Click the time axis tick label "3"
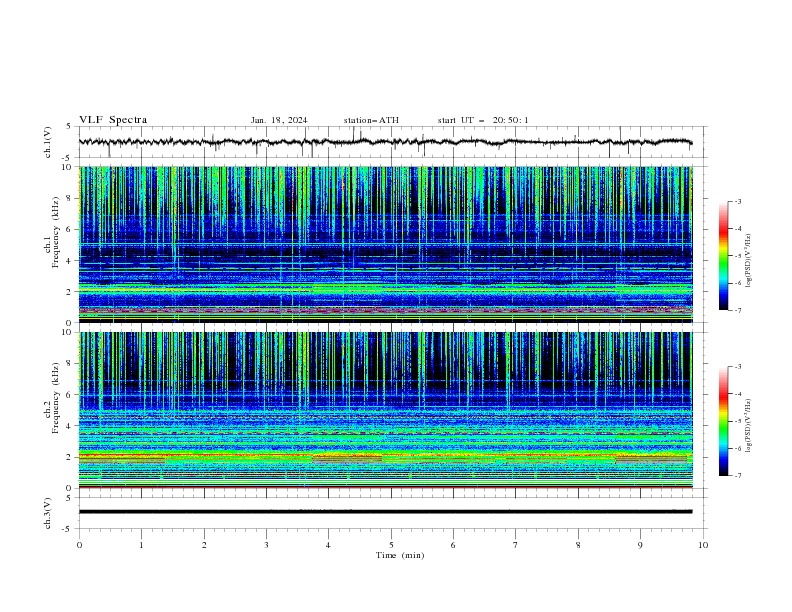792x612 pixels. 266,545
